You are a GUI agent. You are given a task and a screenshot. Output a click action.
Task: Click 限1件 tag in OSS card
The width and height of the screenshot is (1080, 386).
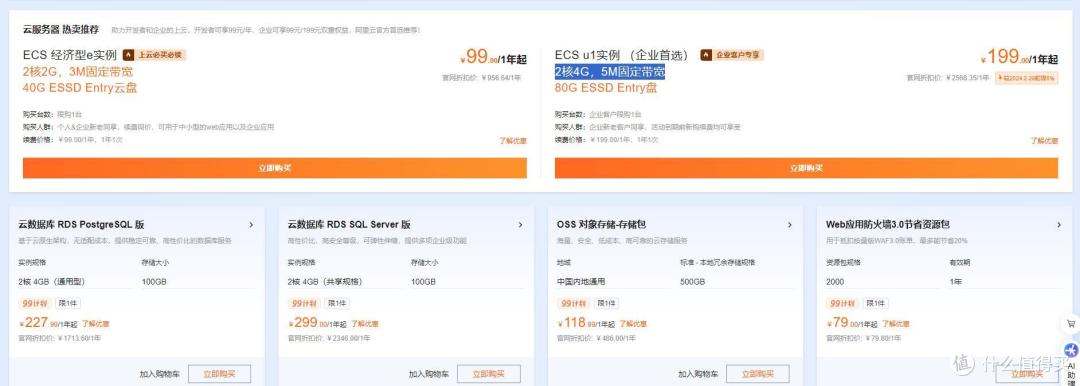pos(606,303)
